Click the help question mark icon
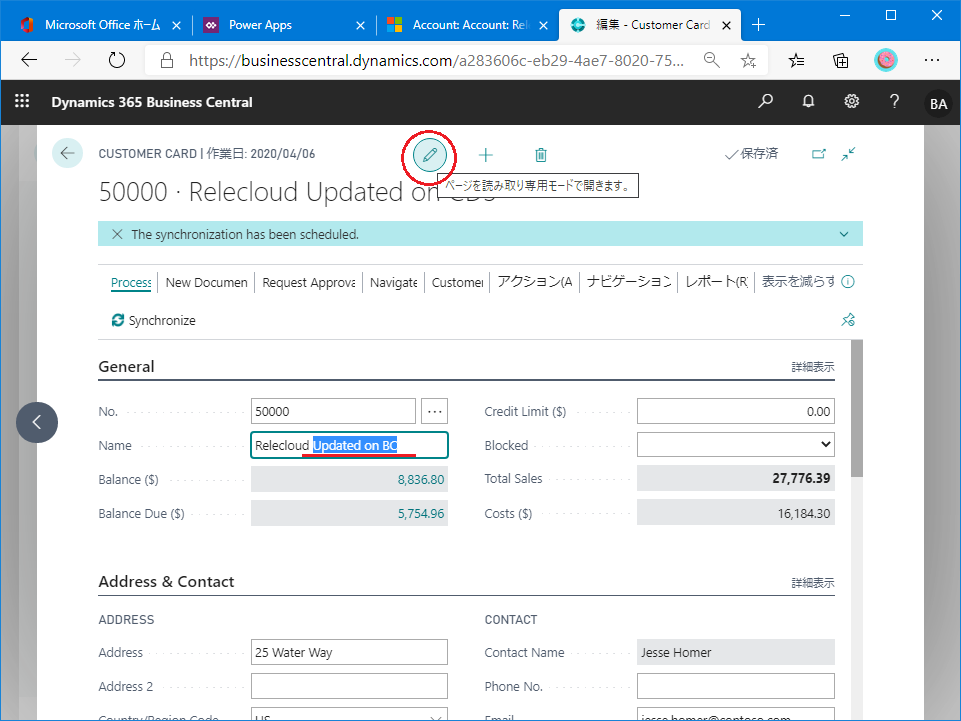Image resolution: width=961 pixels, height=721 pixels. coord(895,101)
